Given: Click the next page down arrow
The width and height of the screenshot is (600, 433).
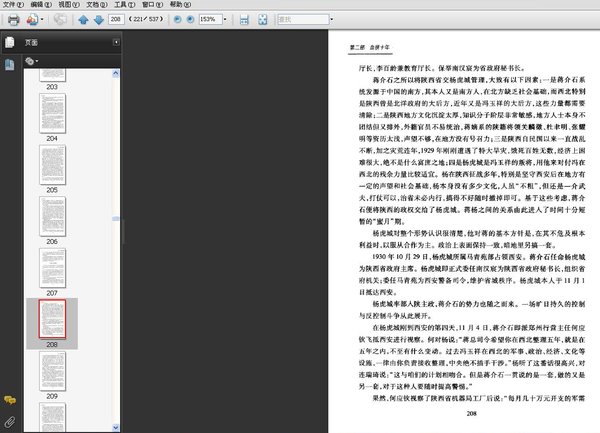Looking at the screenshot, I should 98,20.
